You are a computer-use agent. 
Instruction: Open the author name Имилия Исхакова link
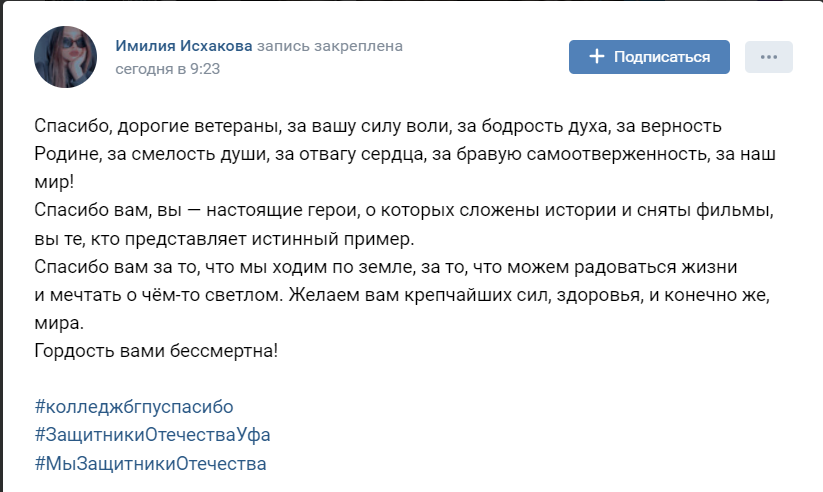point(184,46)
